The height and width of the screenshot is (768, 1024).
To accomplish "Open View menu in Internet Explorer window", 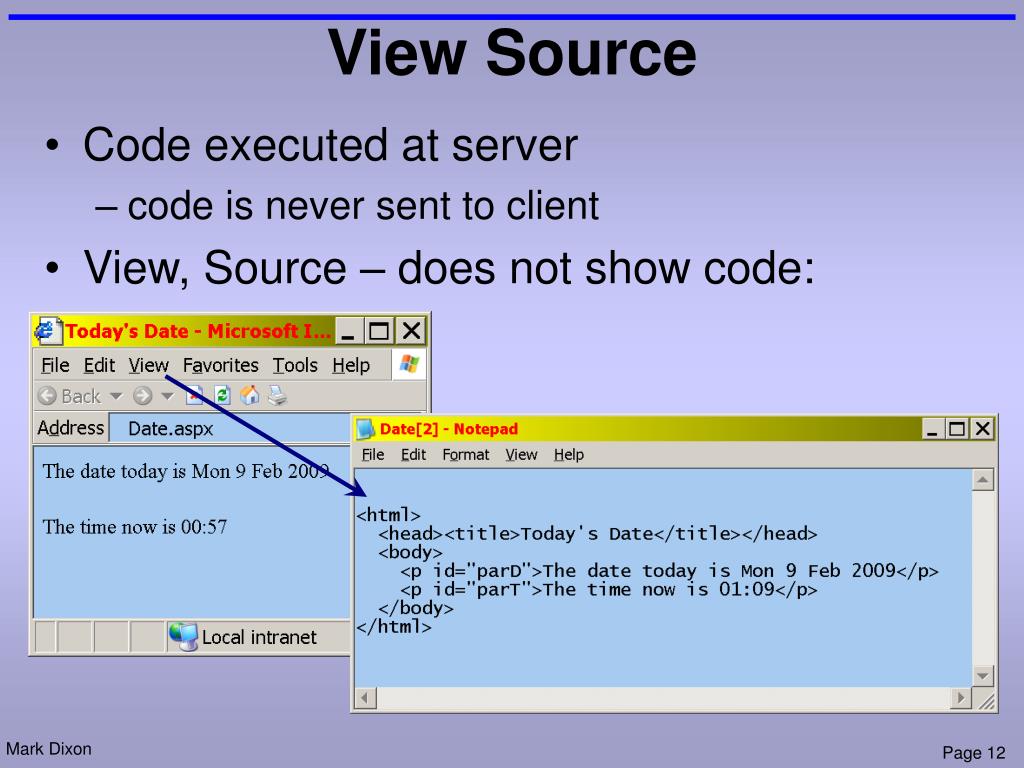I will pos(148,365).
